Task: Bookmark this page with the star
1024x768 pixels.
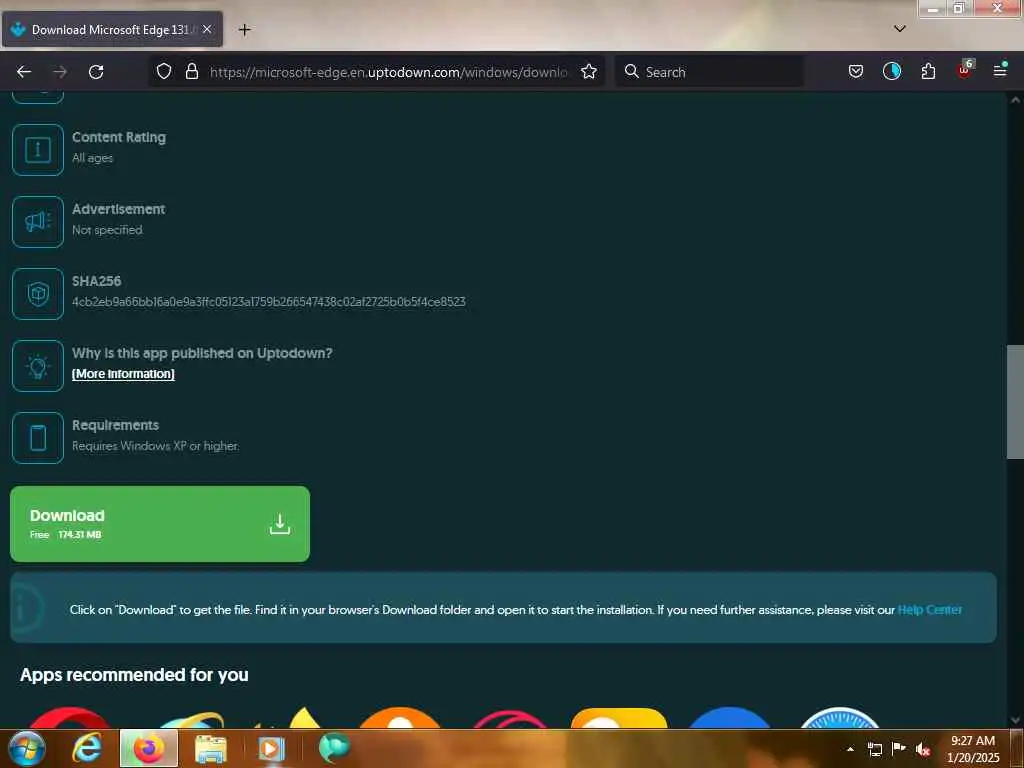Action: [589, 71]
